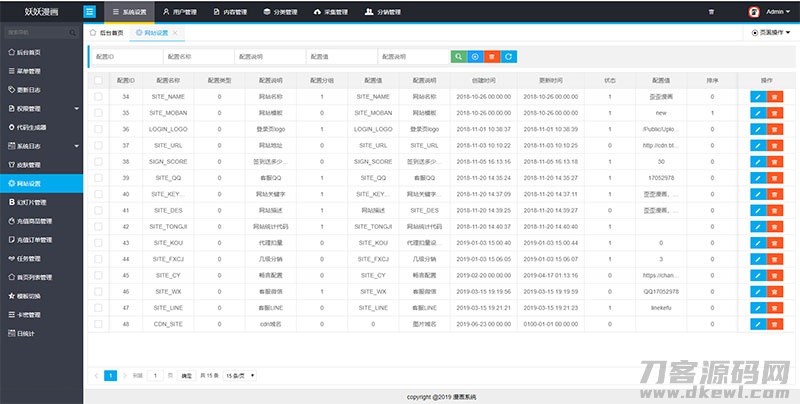Image resolution: width=800 pixels, height=404 pixels.
Task: Open the 15 条/页 page size dropdown
Action: tap(238, 375)
